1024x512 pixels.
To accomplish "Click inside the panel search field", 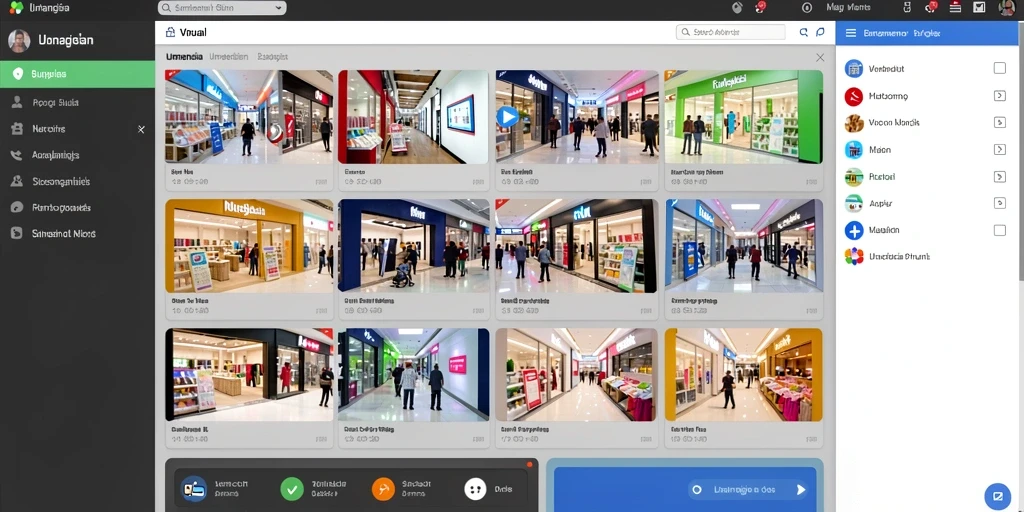I will click(x=730, y=32).
